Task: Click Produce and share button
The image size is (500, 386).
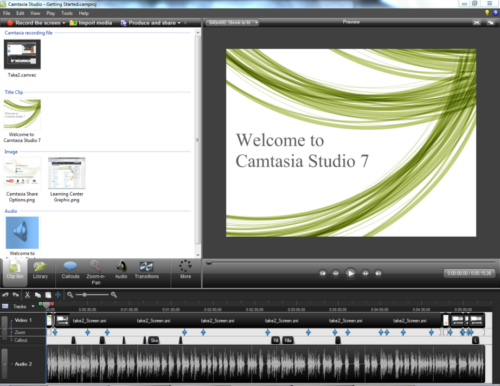Action: point(149,23)
